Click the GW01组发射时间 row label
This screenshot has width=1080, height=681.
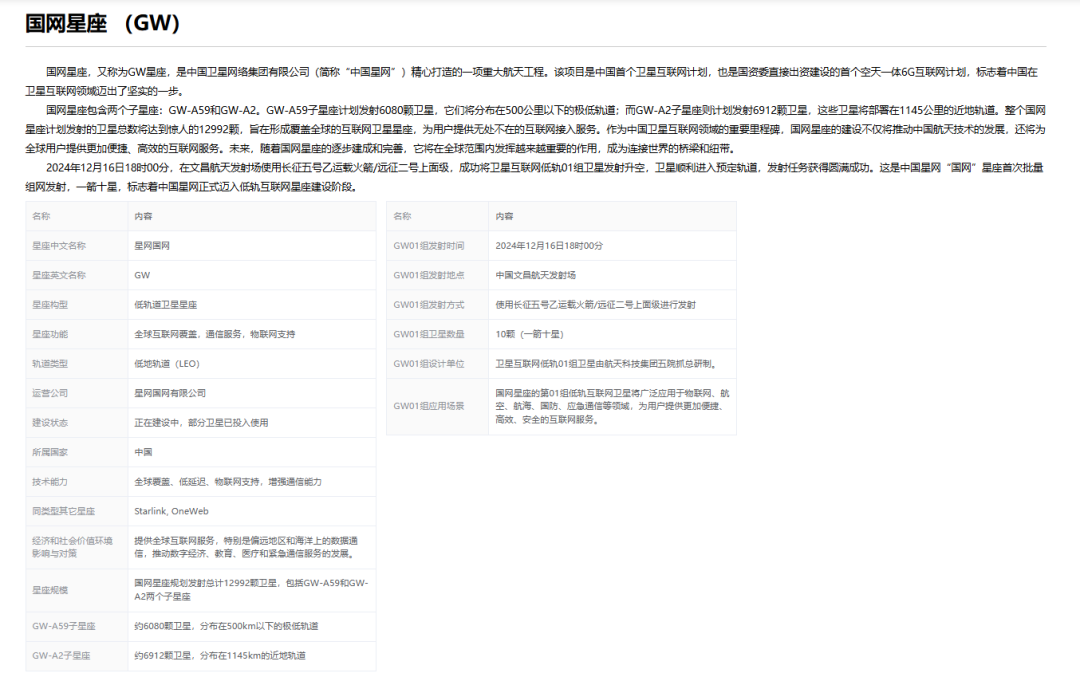pyautogui.click(x=428, y=245)
